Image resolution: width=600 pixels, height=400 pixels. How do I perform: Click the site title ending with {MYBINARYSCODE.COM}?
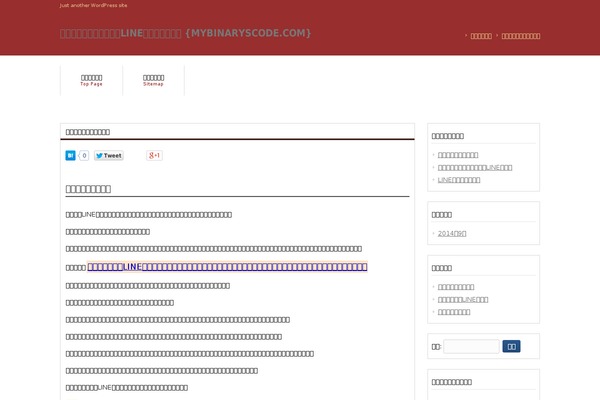pos(186,33)
